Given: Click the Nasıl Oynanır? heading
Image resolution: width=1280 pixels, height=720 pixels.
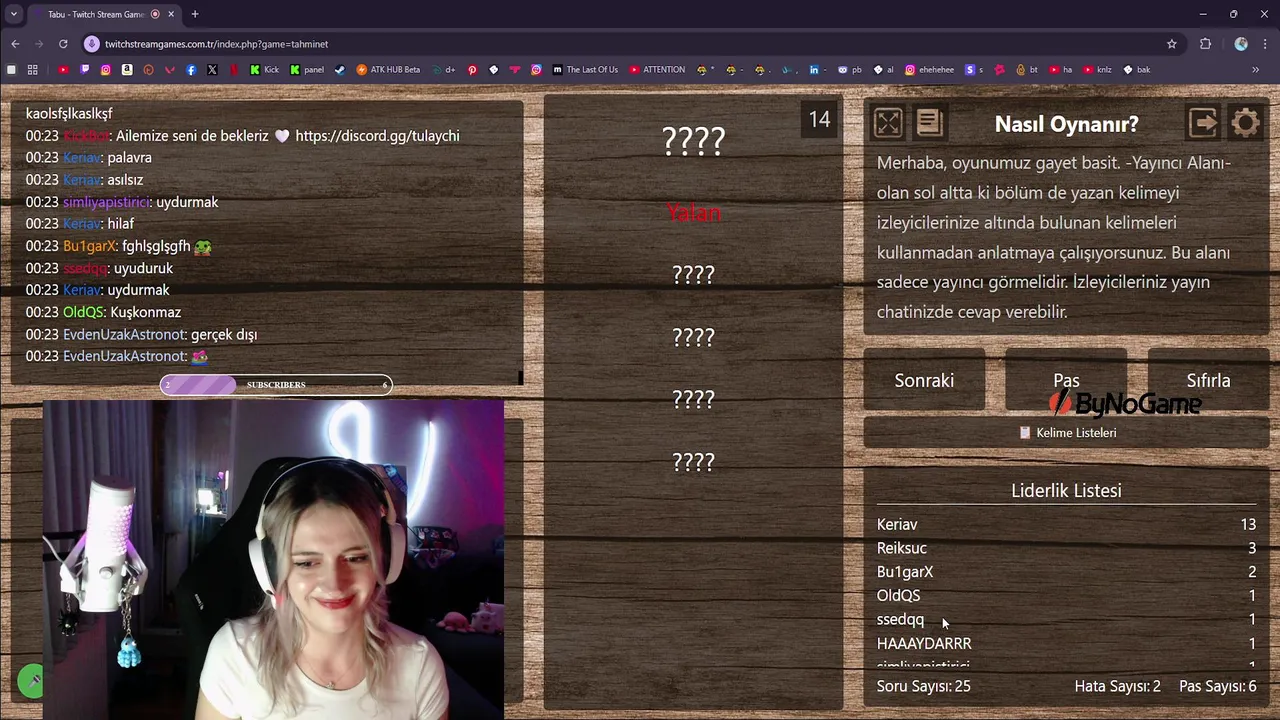Looking at the screenshot, I should (x=1066, y=124).
